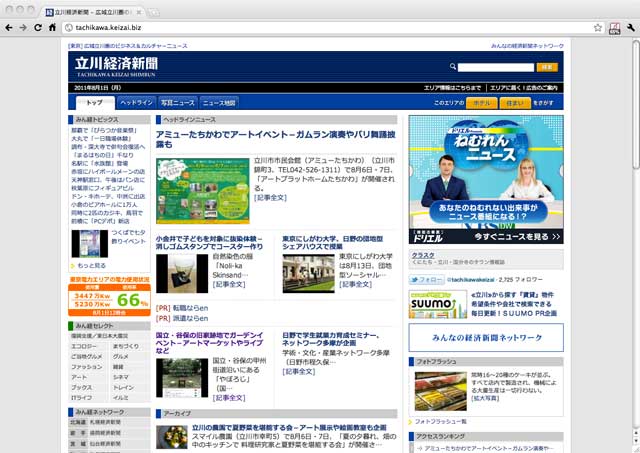Click the みんなの経済新聞ネットワーク banner box
The height and width of the screenshot is (453, 640).
486,338
